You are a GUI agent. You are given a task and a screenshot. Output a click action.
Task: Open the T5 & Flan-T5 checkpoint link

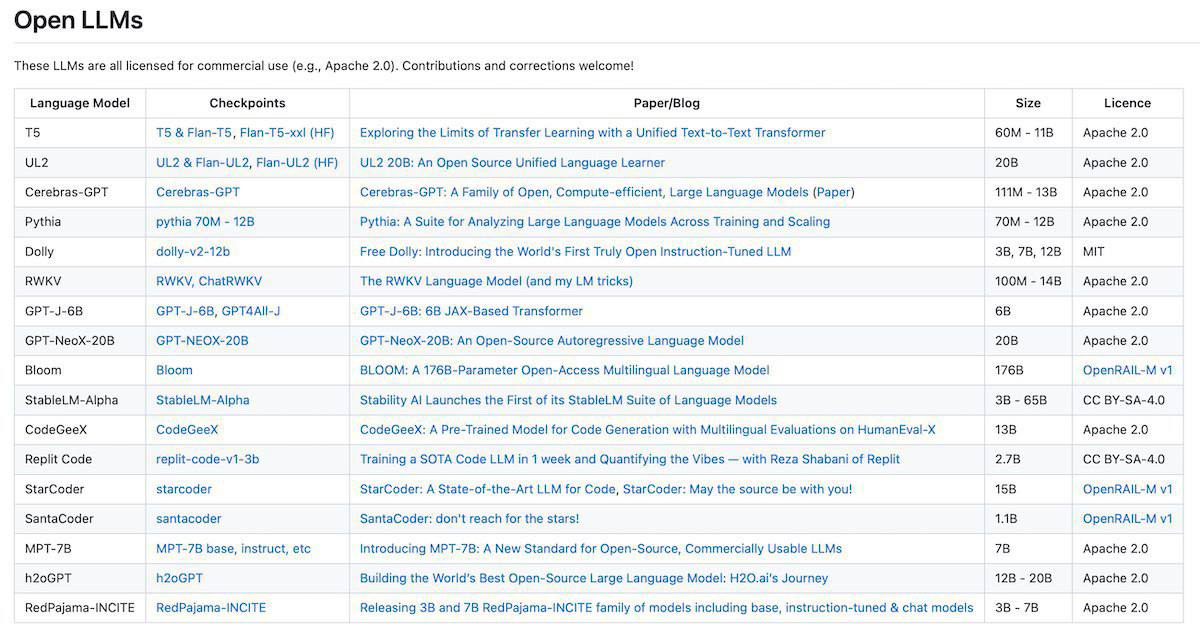[194, 132]
